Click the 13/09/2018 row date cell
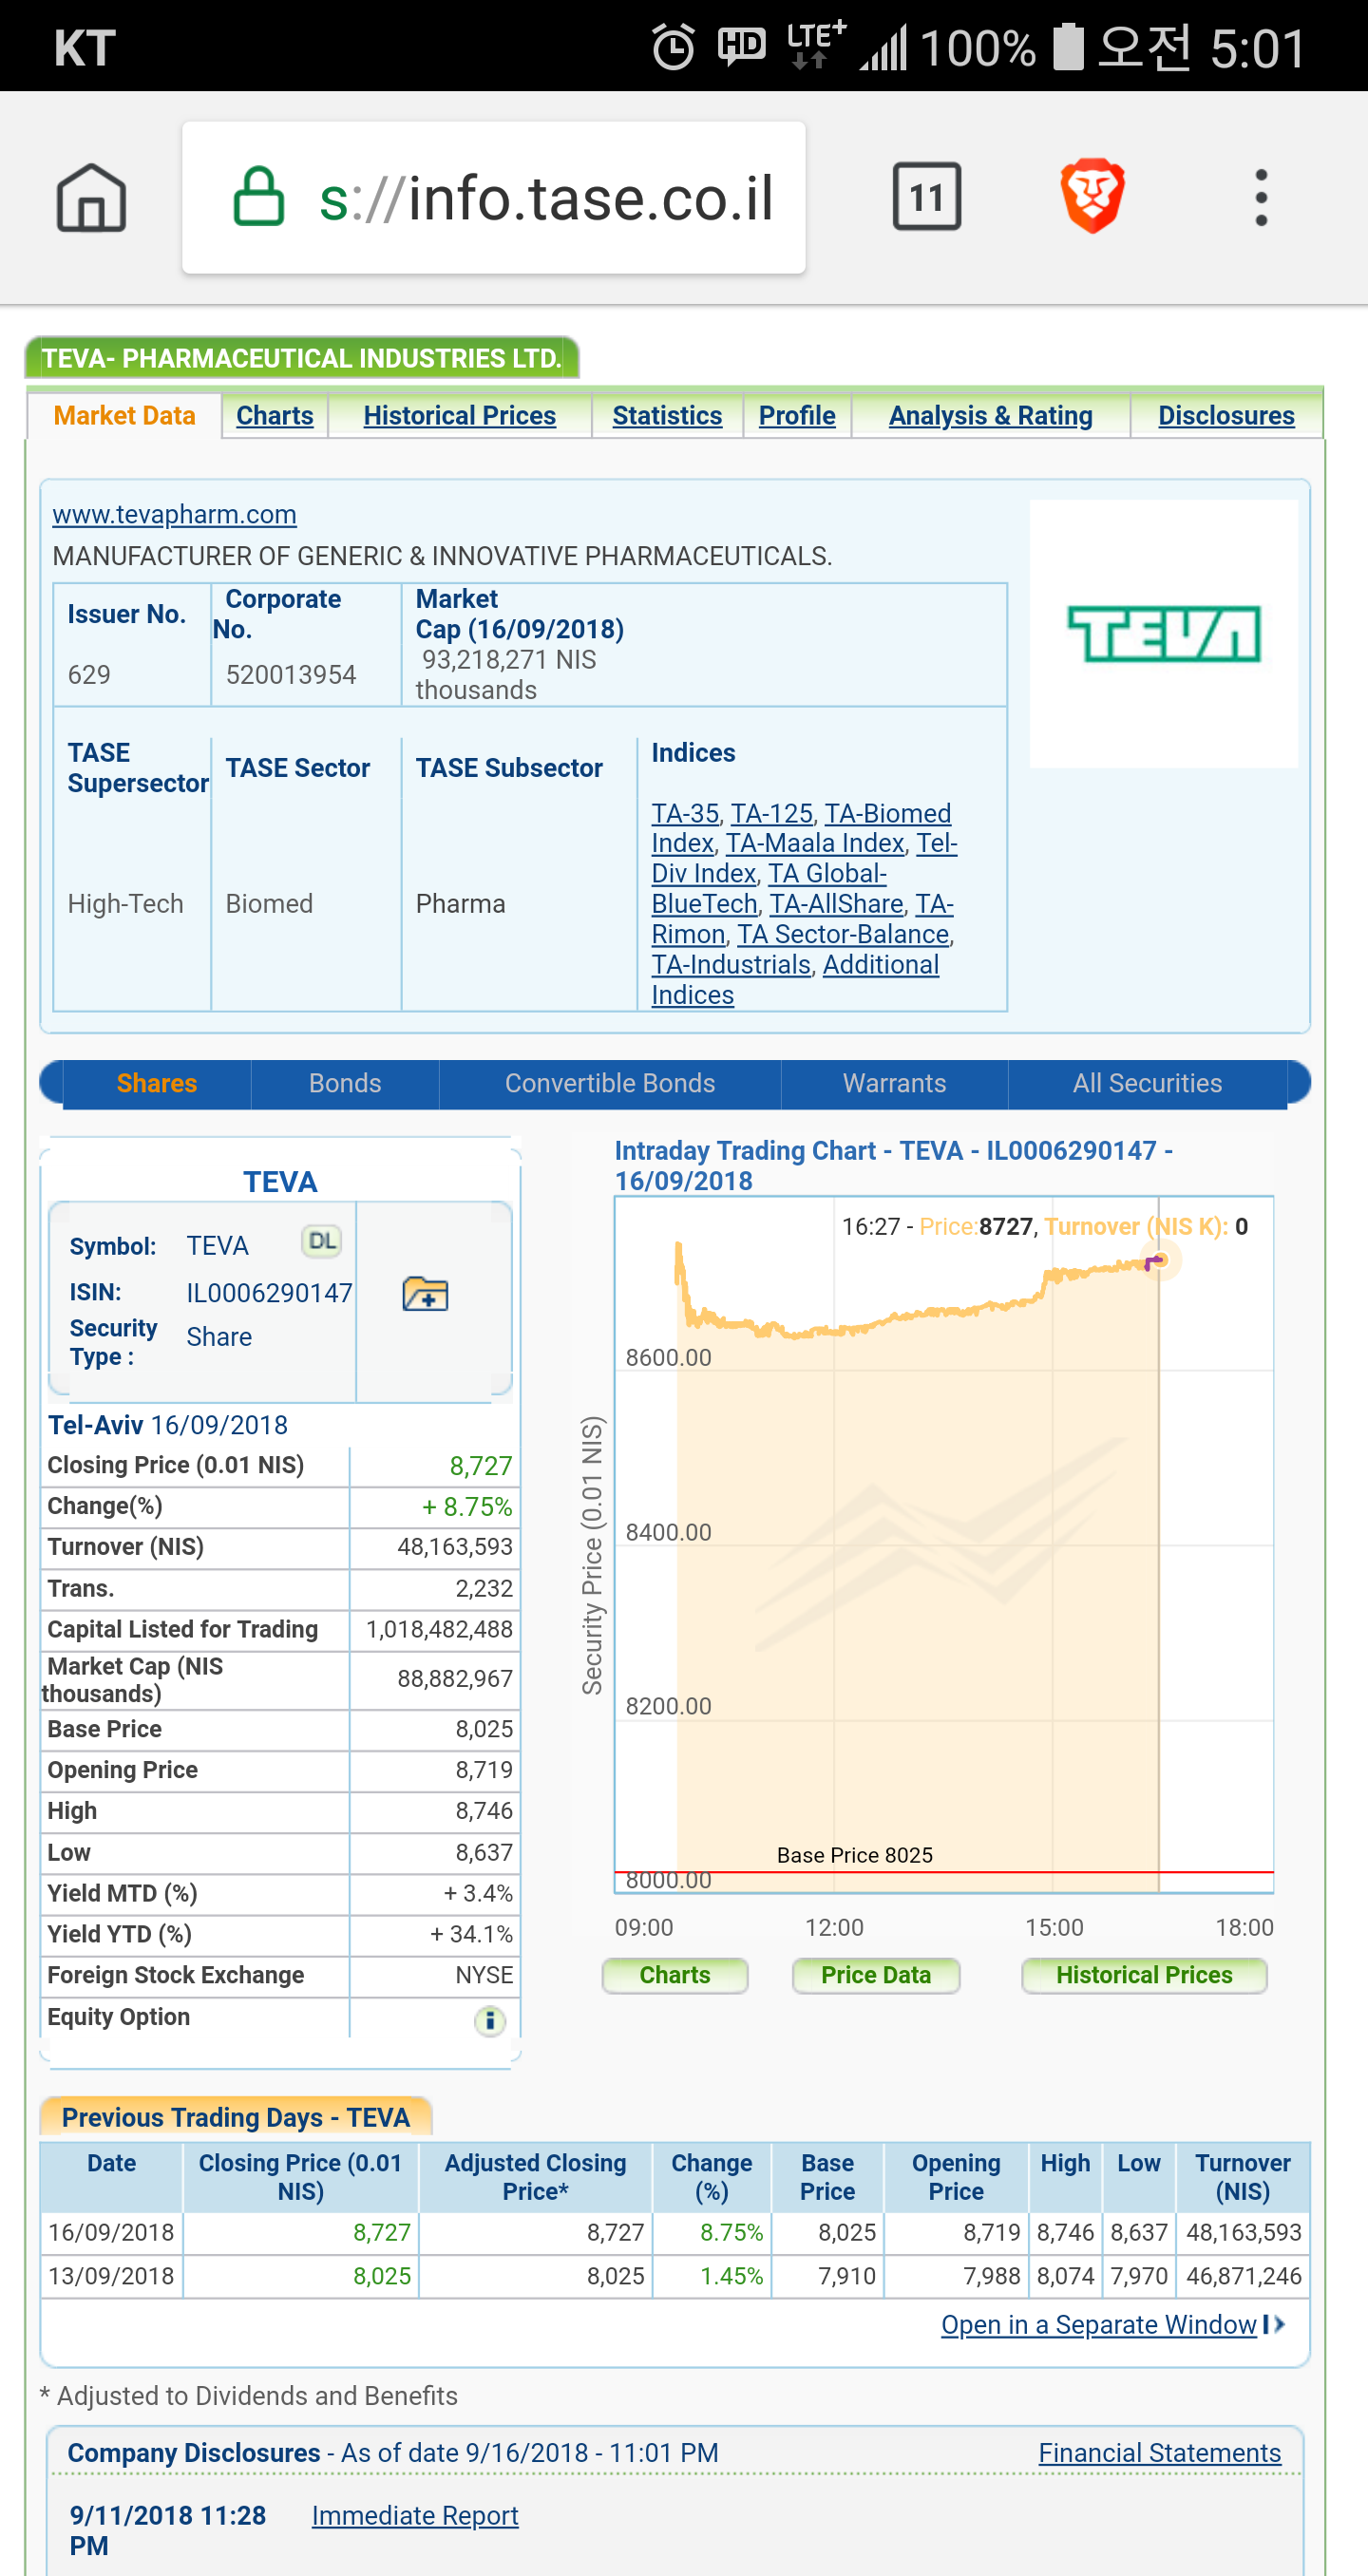 coord(111,2277)
